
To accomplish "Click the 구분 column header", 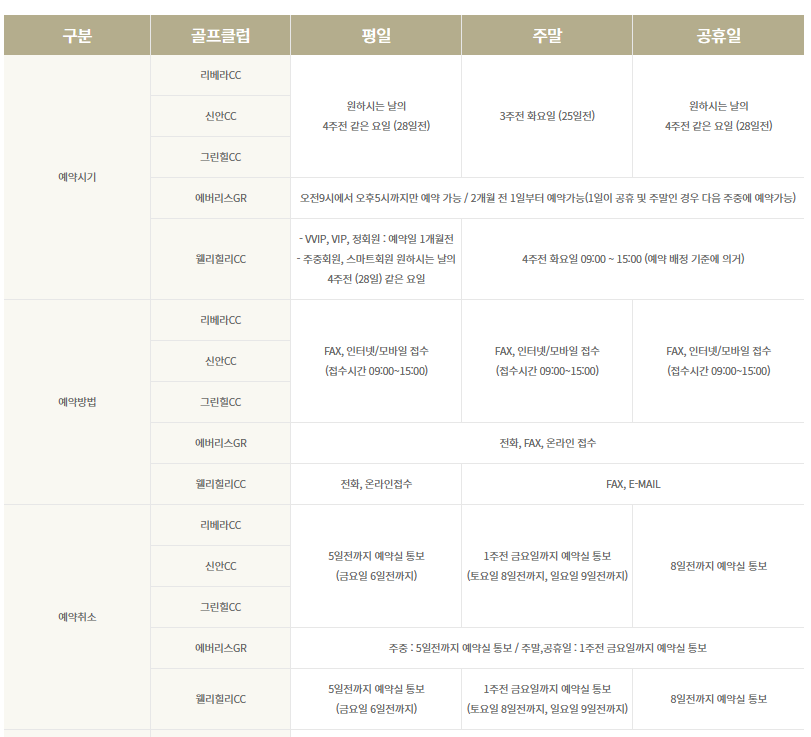I will (x=77, y=35).
